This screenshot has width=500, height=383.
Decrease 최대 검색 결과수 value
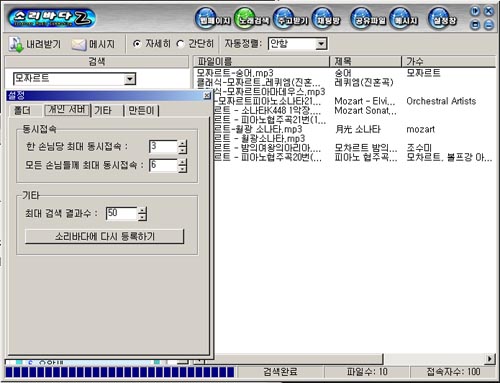pos(142,217)
